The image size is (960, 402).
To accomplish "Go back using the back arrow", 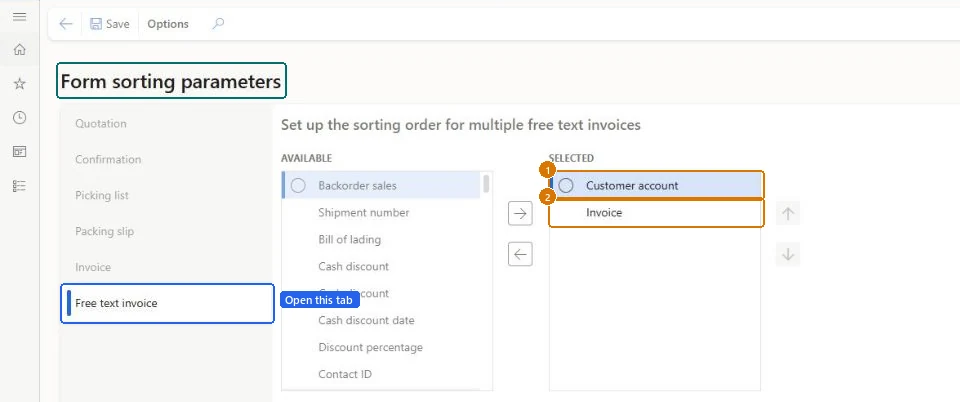I will (66, 24).
